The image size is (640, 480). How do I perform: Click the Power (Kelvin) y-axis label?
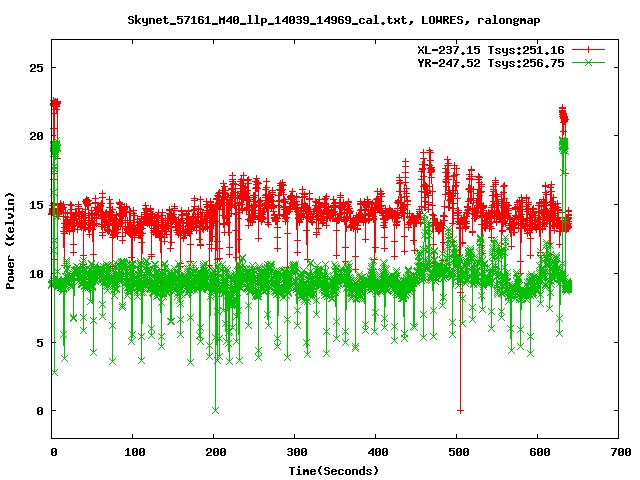tap(10, 241)
